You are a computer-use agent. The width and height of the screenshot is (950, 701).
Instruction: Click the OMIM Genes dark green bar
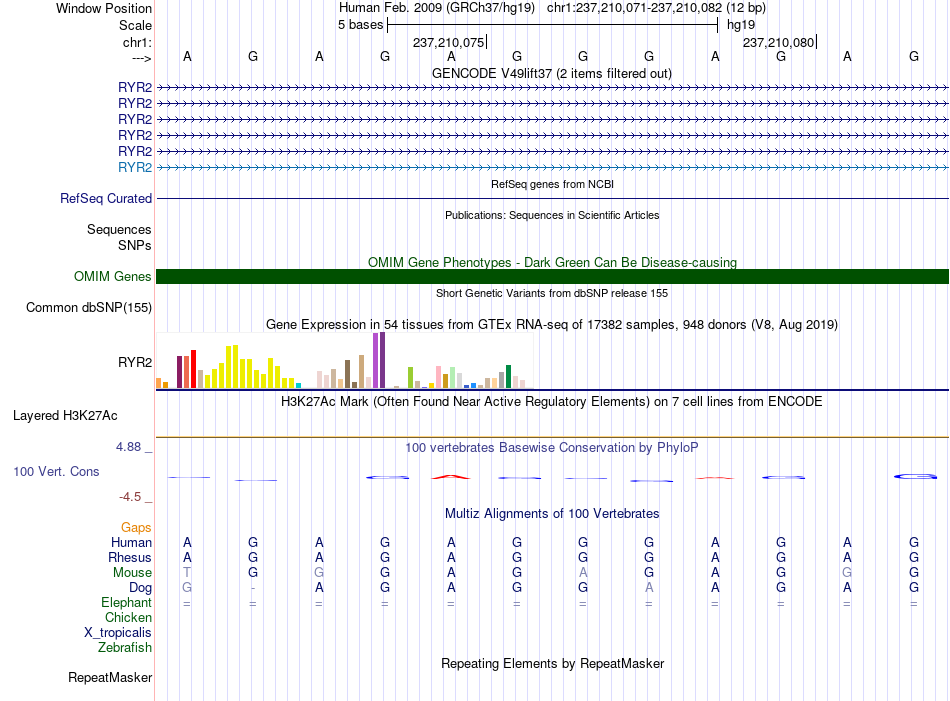click(552, 276)
